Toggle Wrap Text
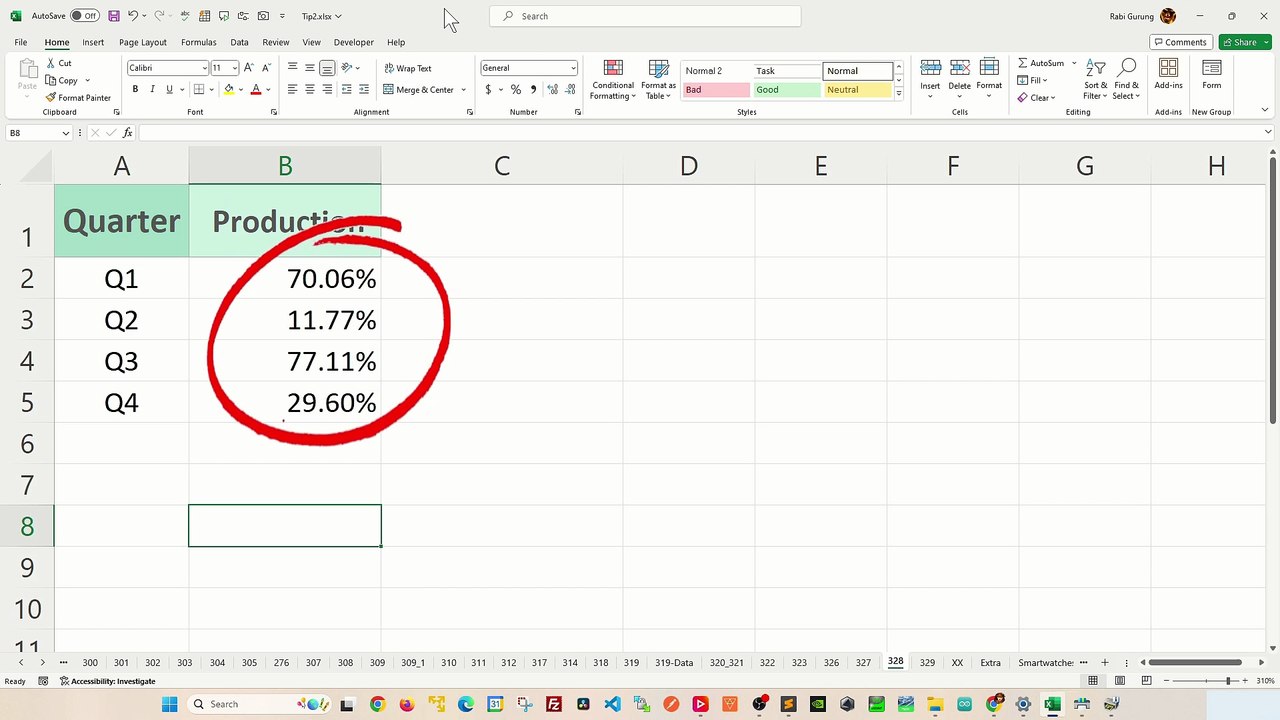This screenshot has height=720, width=1280. (x=408, y=68)
